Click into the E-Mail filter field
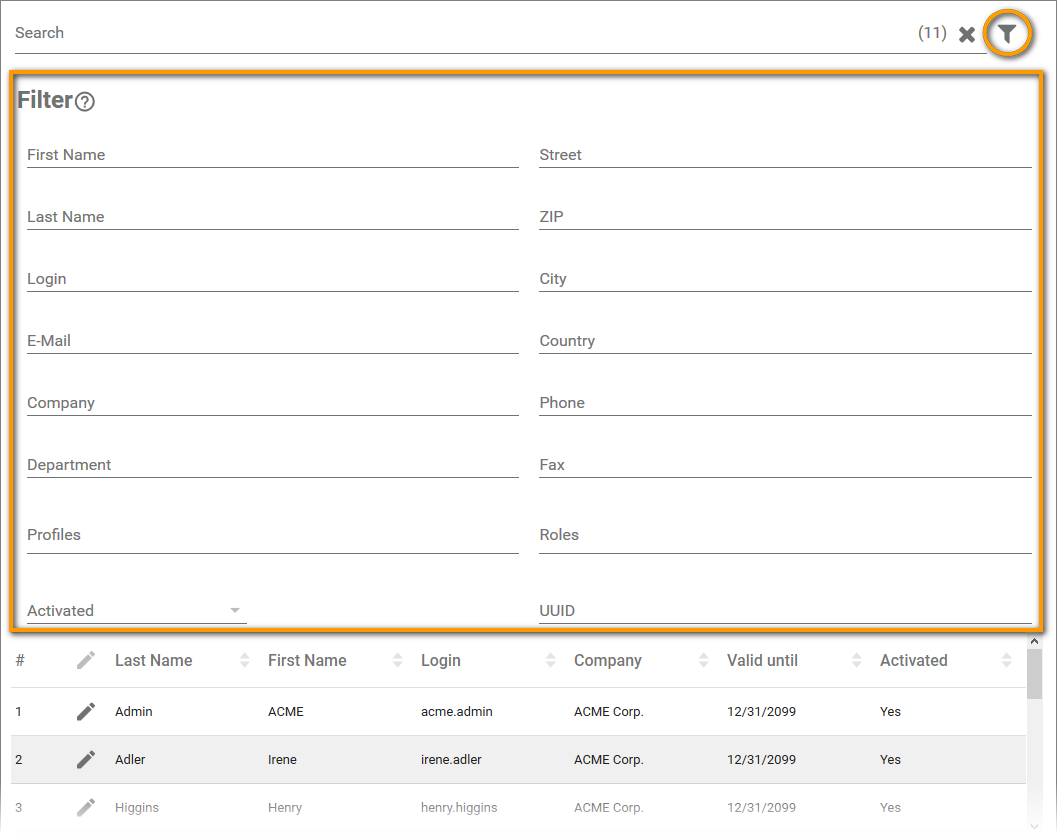The height and width of the screenshot is (836, 1057). pos(272,342)
